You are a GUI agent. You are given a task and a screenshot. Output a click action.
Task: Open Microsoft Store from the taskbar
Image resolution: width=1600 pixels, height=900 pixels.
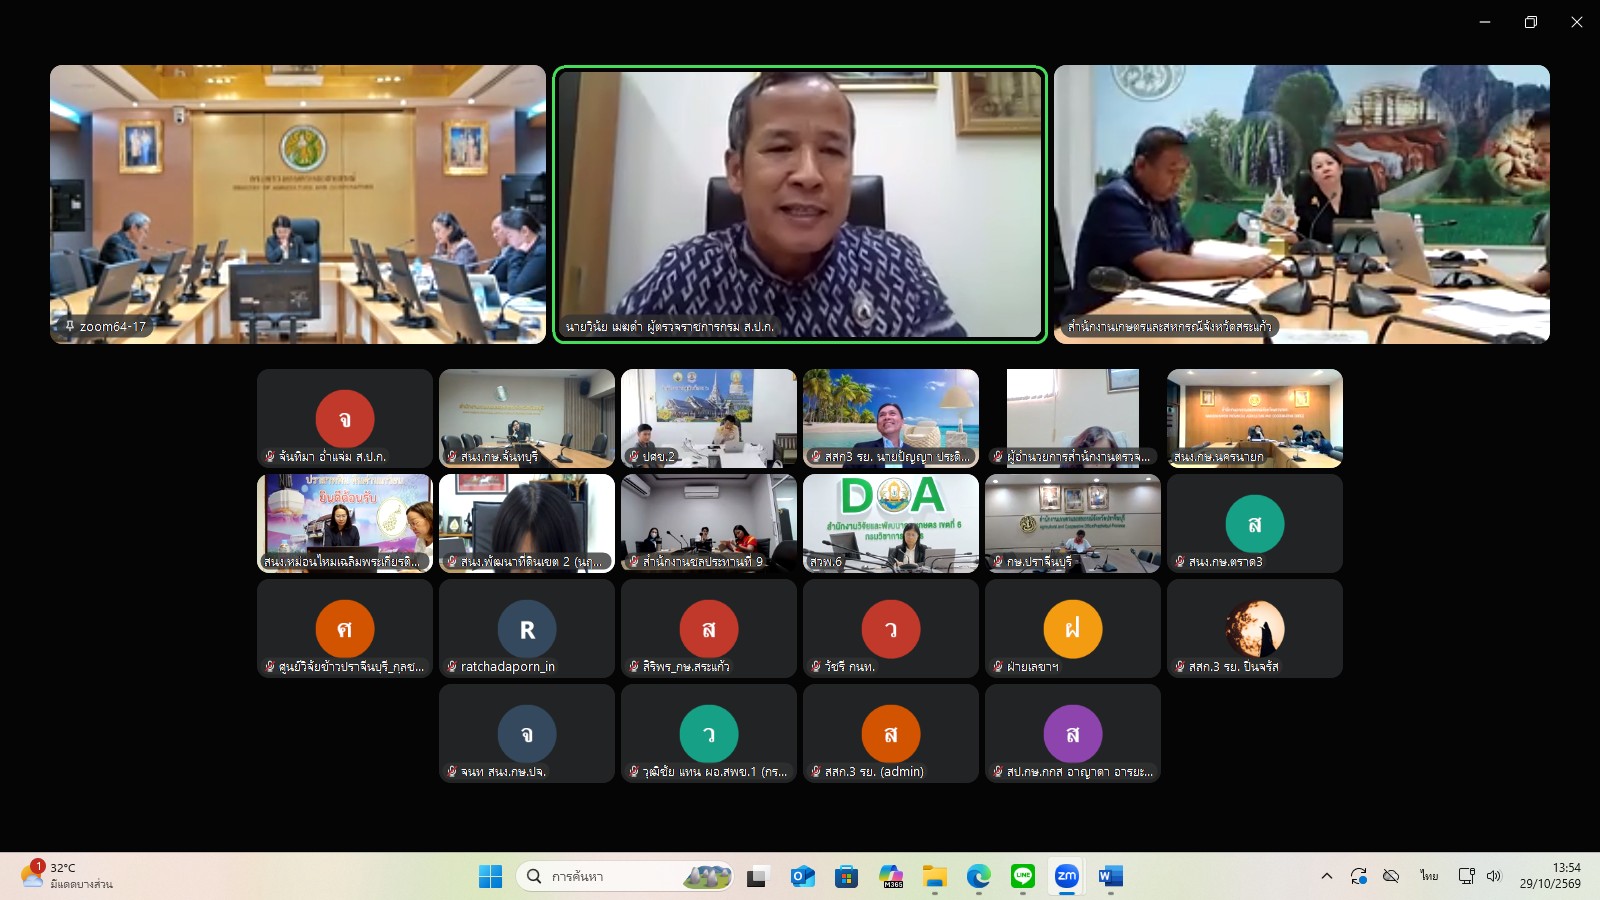(x=846, y=877)
